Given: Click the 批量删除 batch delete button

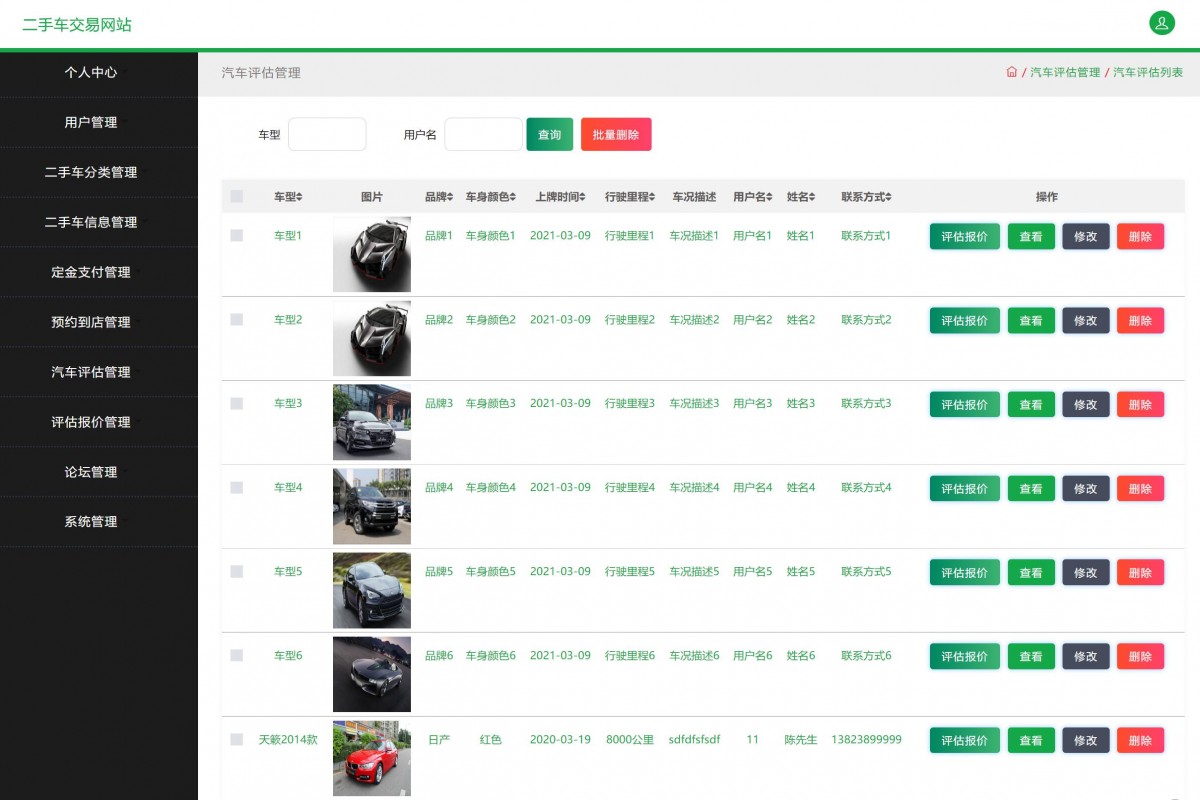Looking at the screenshot, I should pyautogui.click(x=617, y=133).
